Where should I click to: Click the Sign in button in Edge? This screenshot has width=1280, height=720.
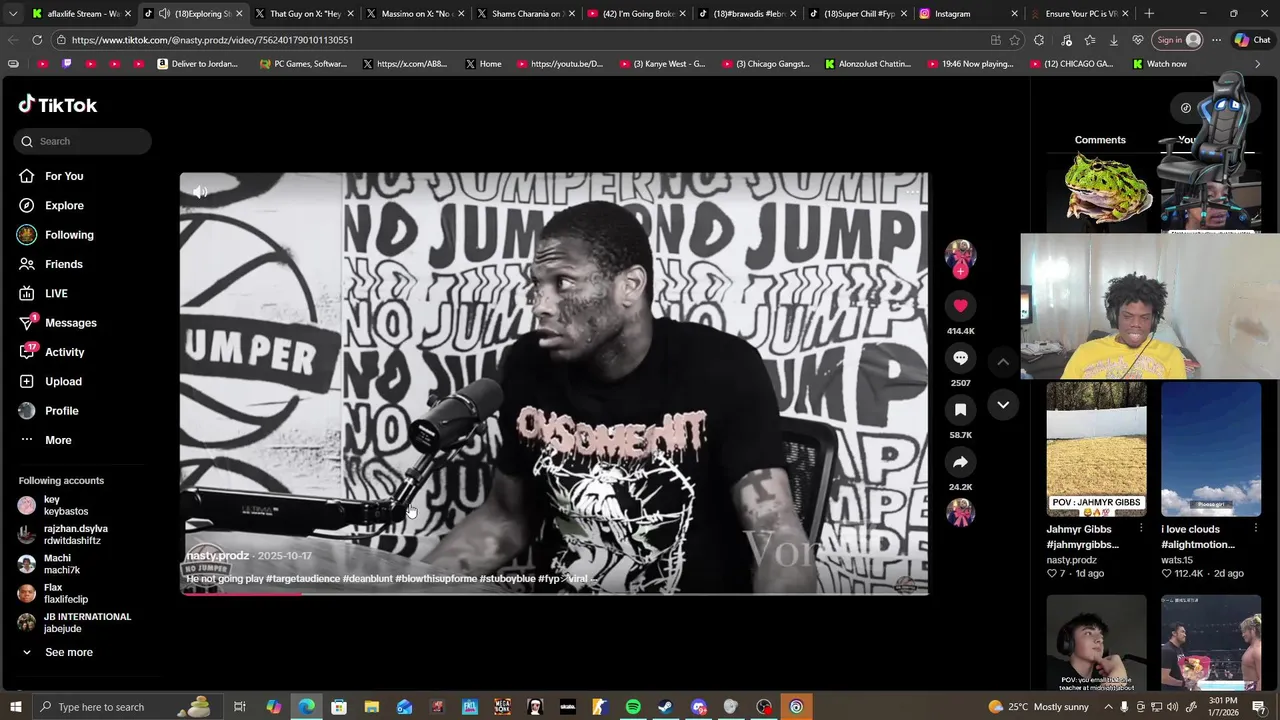tap(1177, 40)
